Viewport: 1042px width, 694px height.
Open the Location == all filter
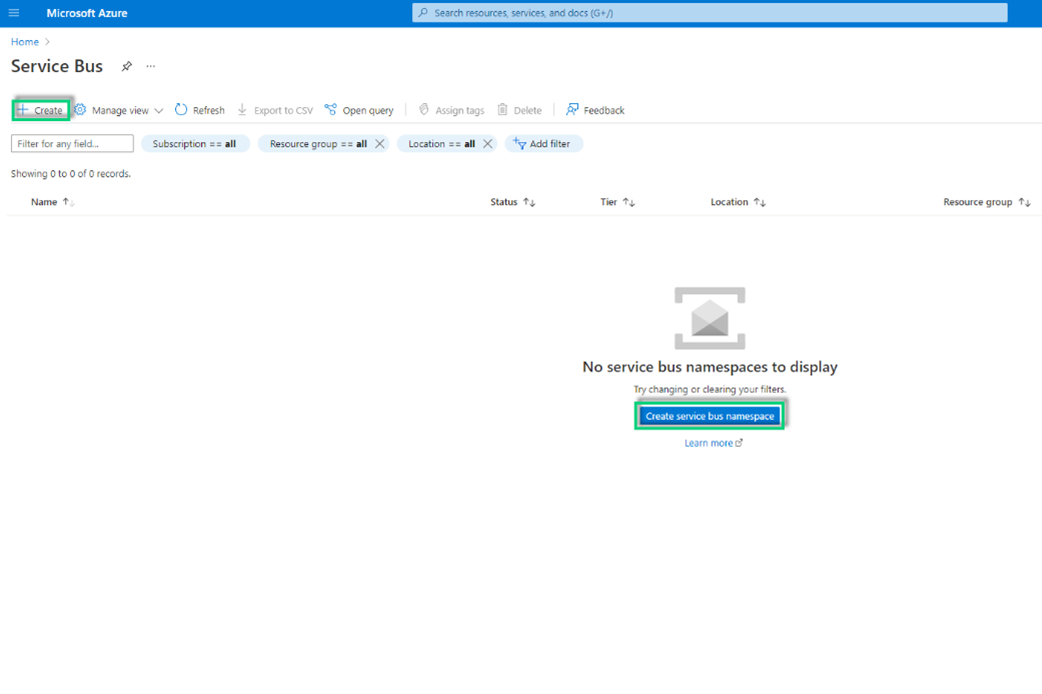pyautogui.click(x=441, y=144)
